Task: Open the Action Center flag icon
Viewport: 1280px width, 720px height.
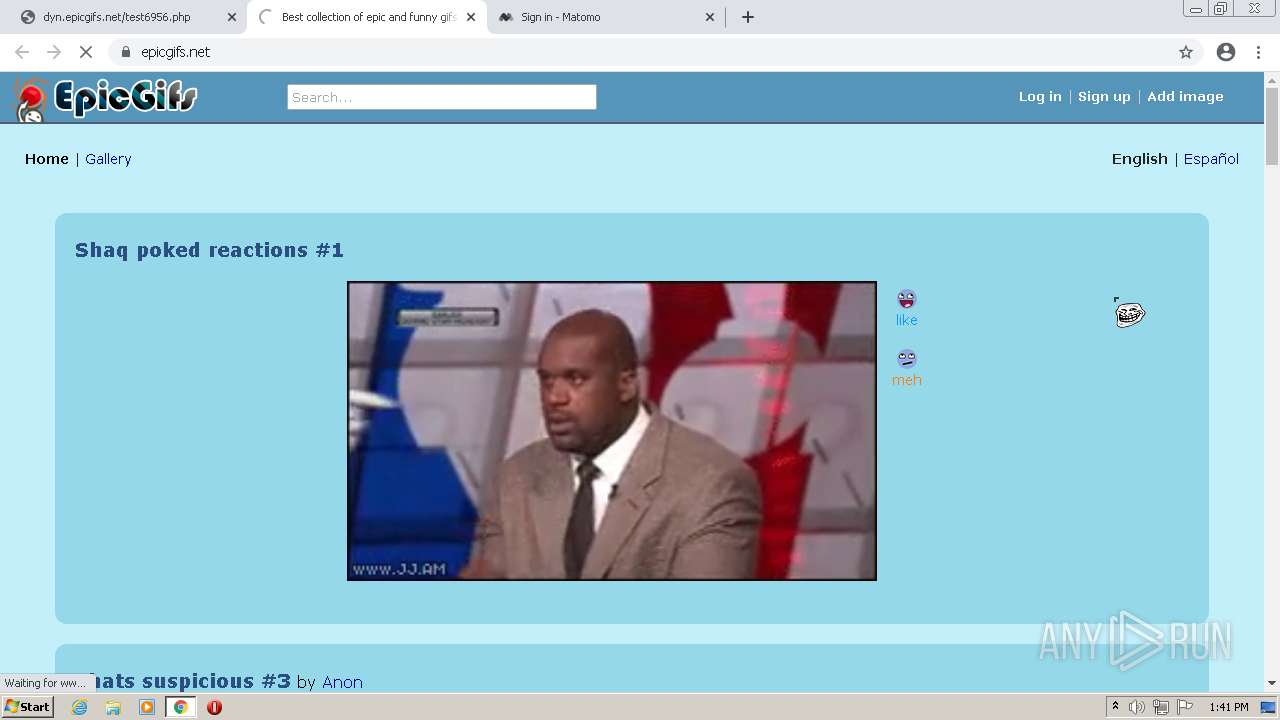Action: (1185, 707)
